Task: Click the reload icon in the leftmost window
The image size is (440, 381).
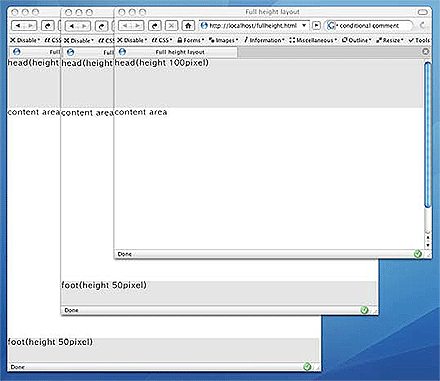Action: (x=48, y=26)
